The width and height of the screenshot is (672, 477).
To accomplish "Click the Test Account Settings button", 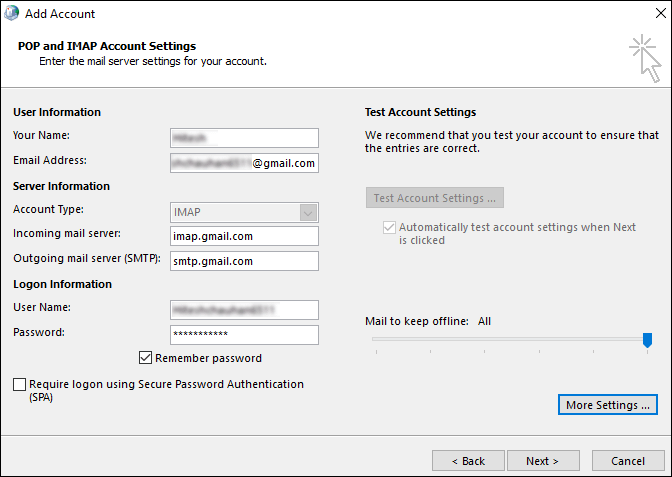I will pyautogui.click(x=435, y=198).
